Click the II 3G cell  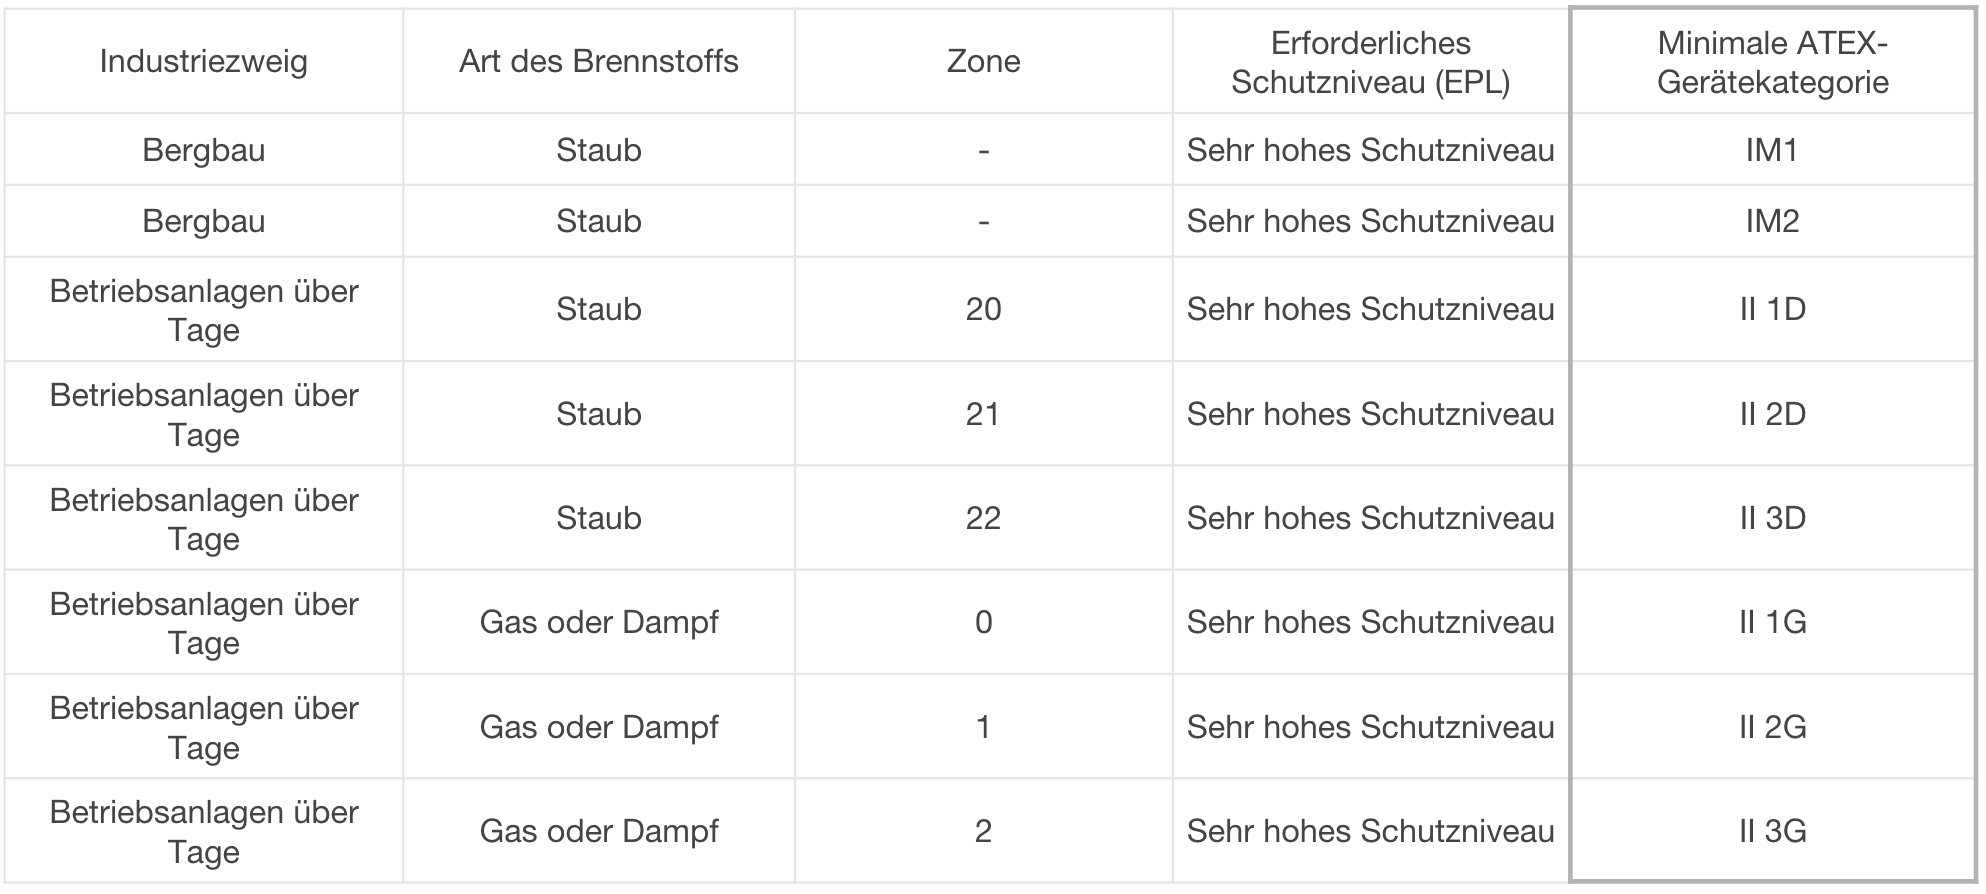pyautogui.click(x=1772, y=831)
